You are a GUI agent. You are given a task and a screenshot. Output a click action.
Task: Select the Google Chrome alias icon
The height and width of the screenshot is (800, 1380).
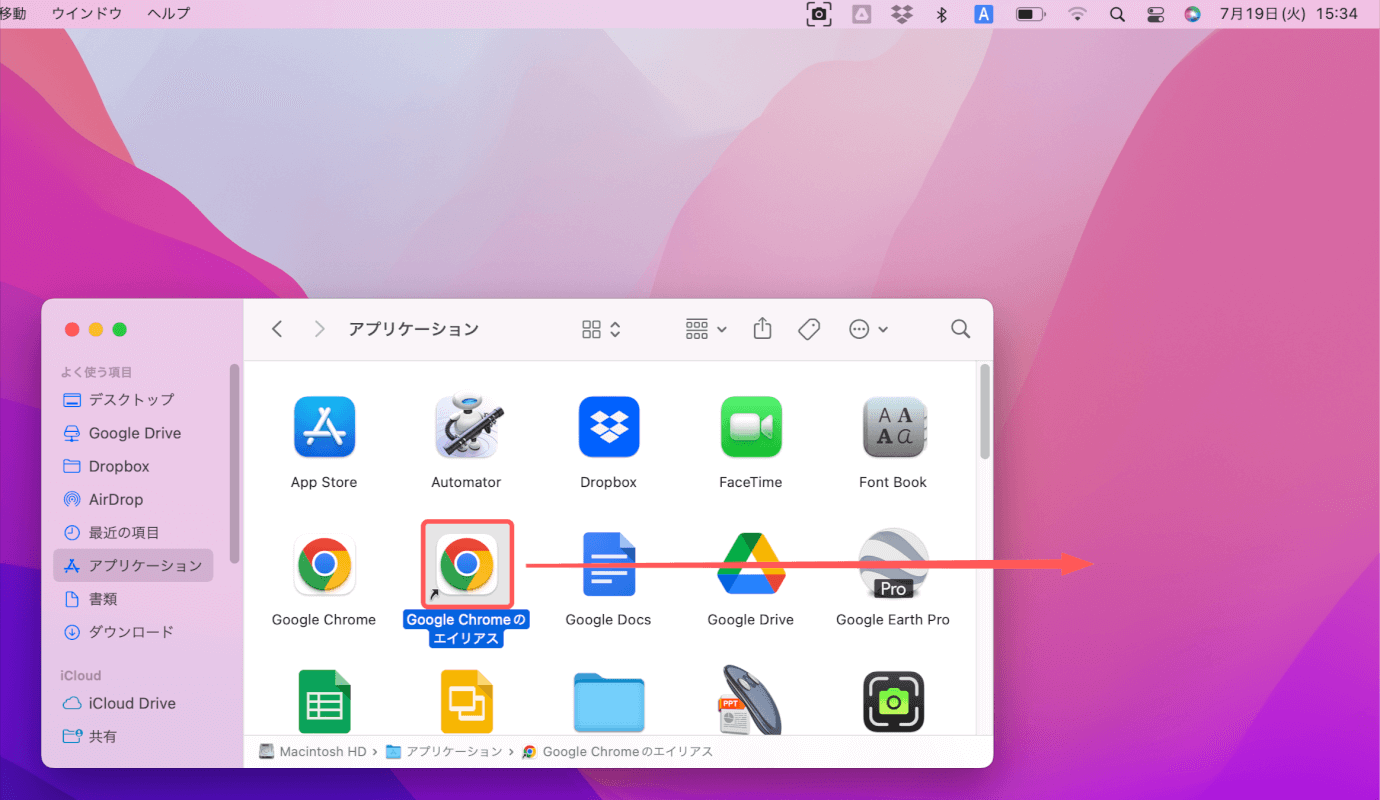coord(467,564)
